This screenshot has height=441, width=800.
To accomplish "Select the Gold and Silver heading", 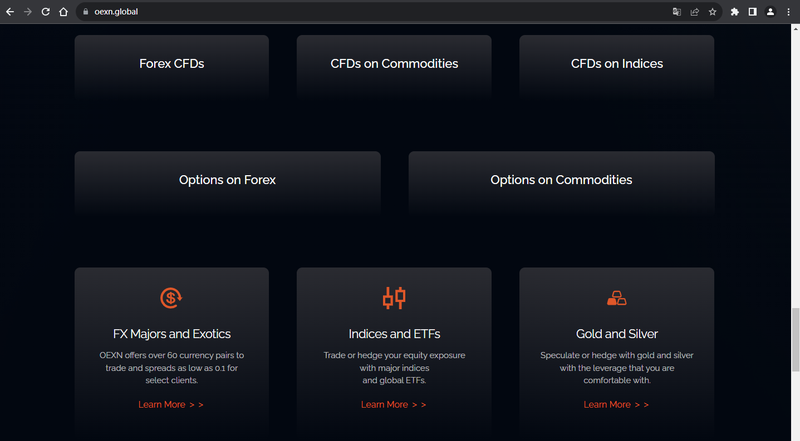I will pos(617,334).
